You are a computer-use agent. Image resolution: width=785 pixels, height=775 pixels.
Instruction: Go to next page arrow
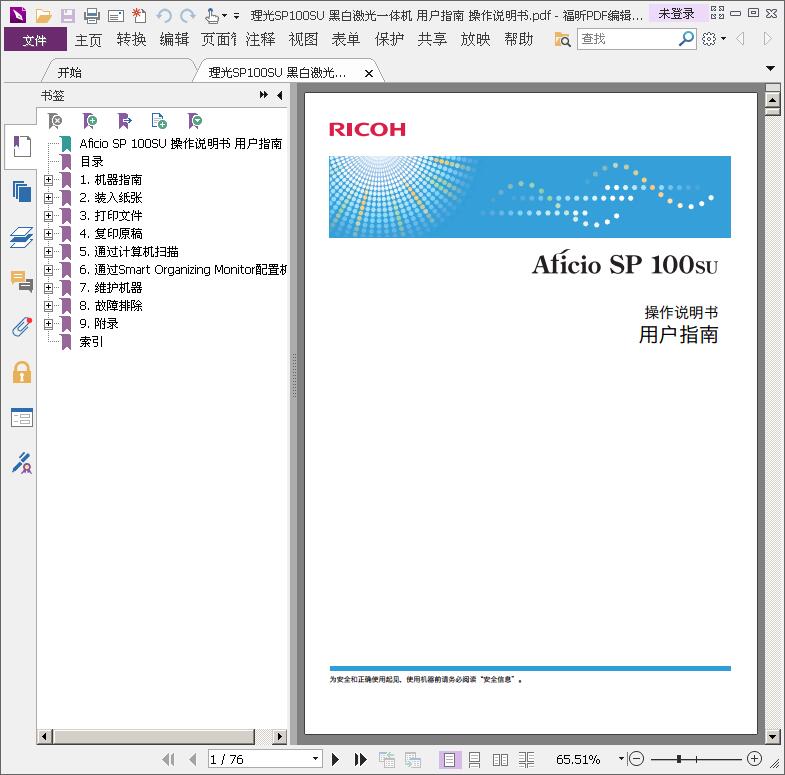[335, 759]
